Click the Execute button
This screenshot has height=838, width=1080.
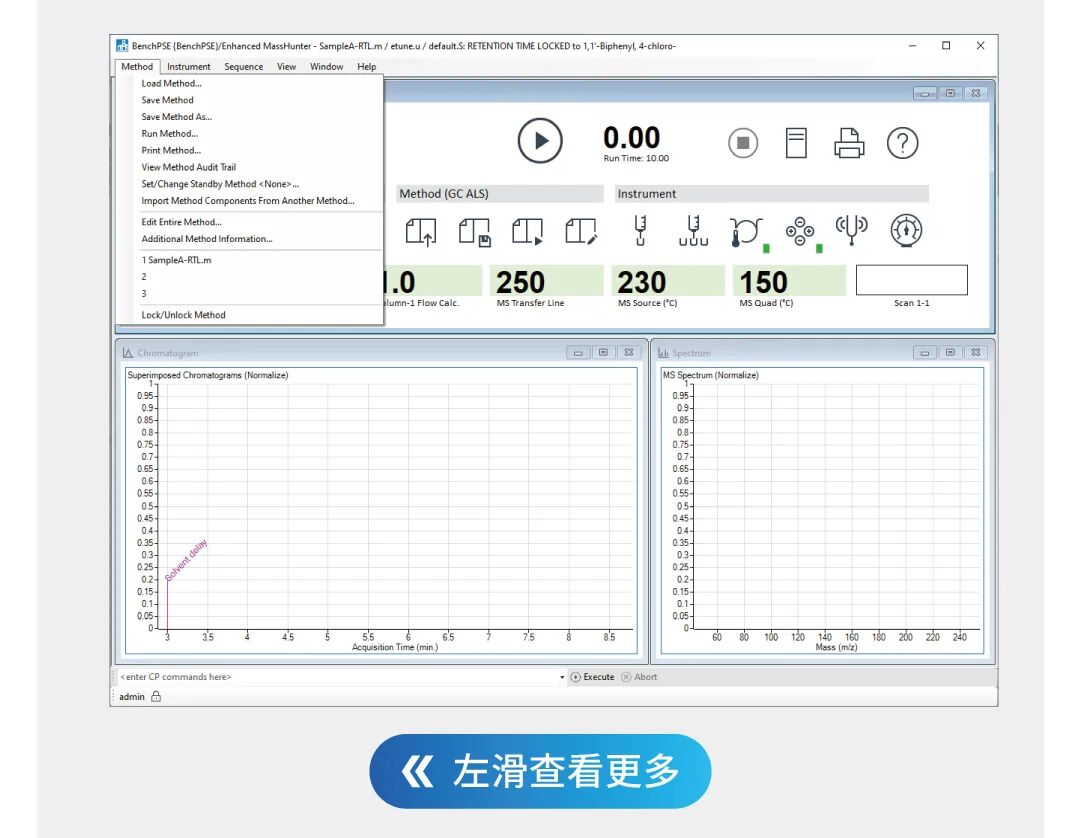click(592, 677)
